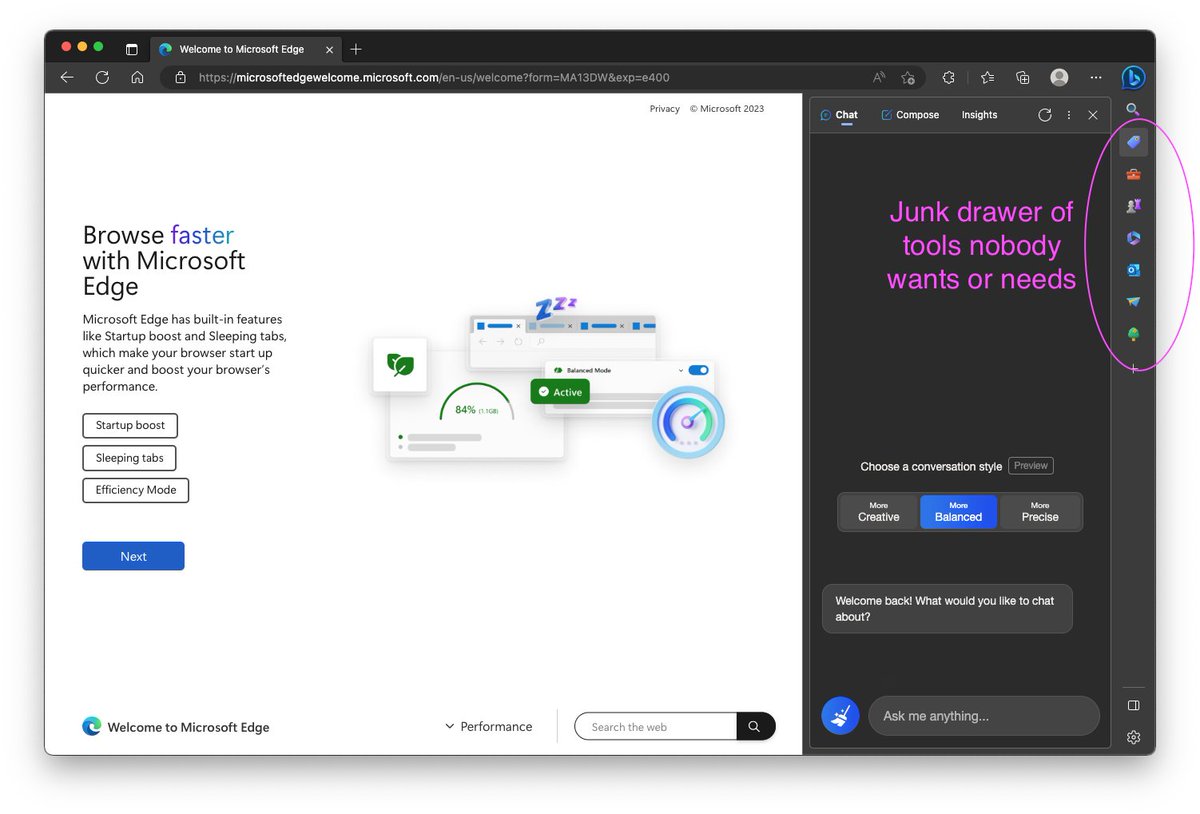Open the Drop paper plane sidebar icon
This screenshot has height=814, width=1200.
1133,302
